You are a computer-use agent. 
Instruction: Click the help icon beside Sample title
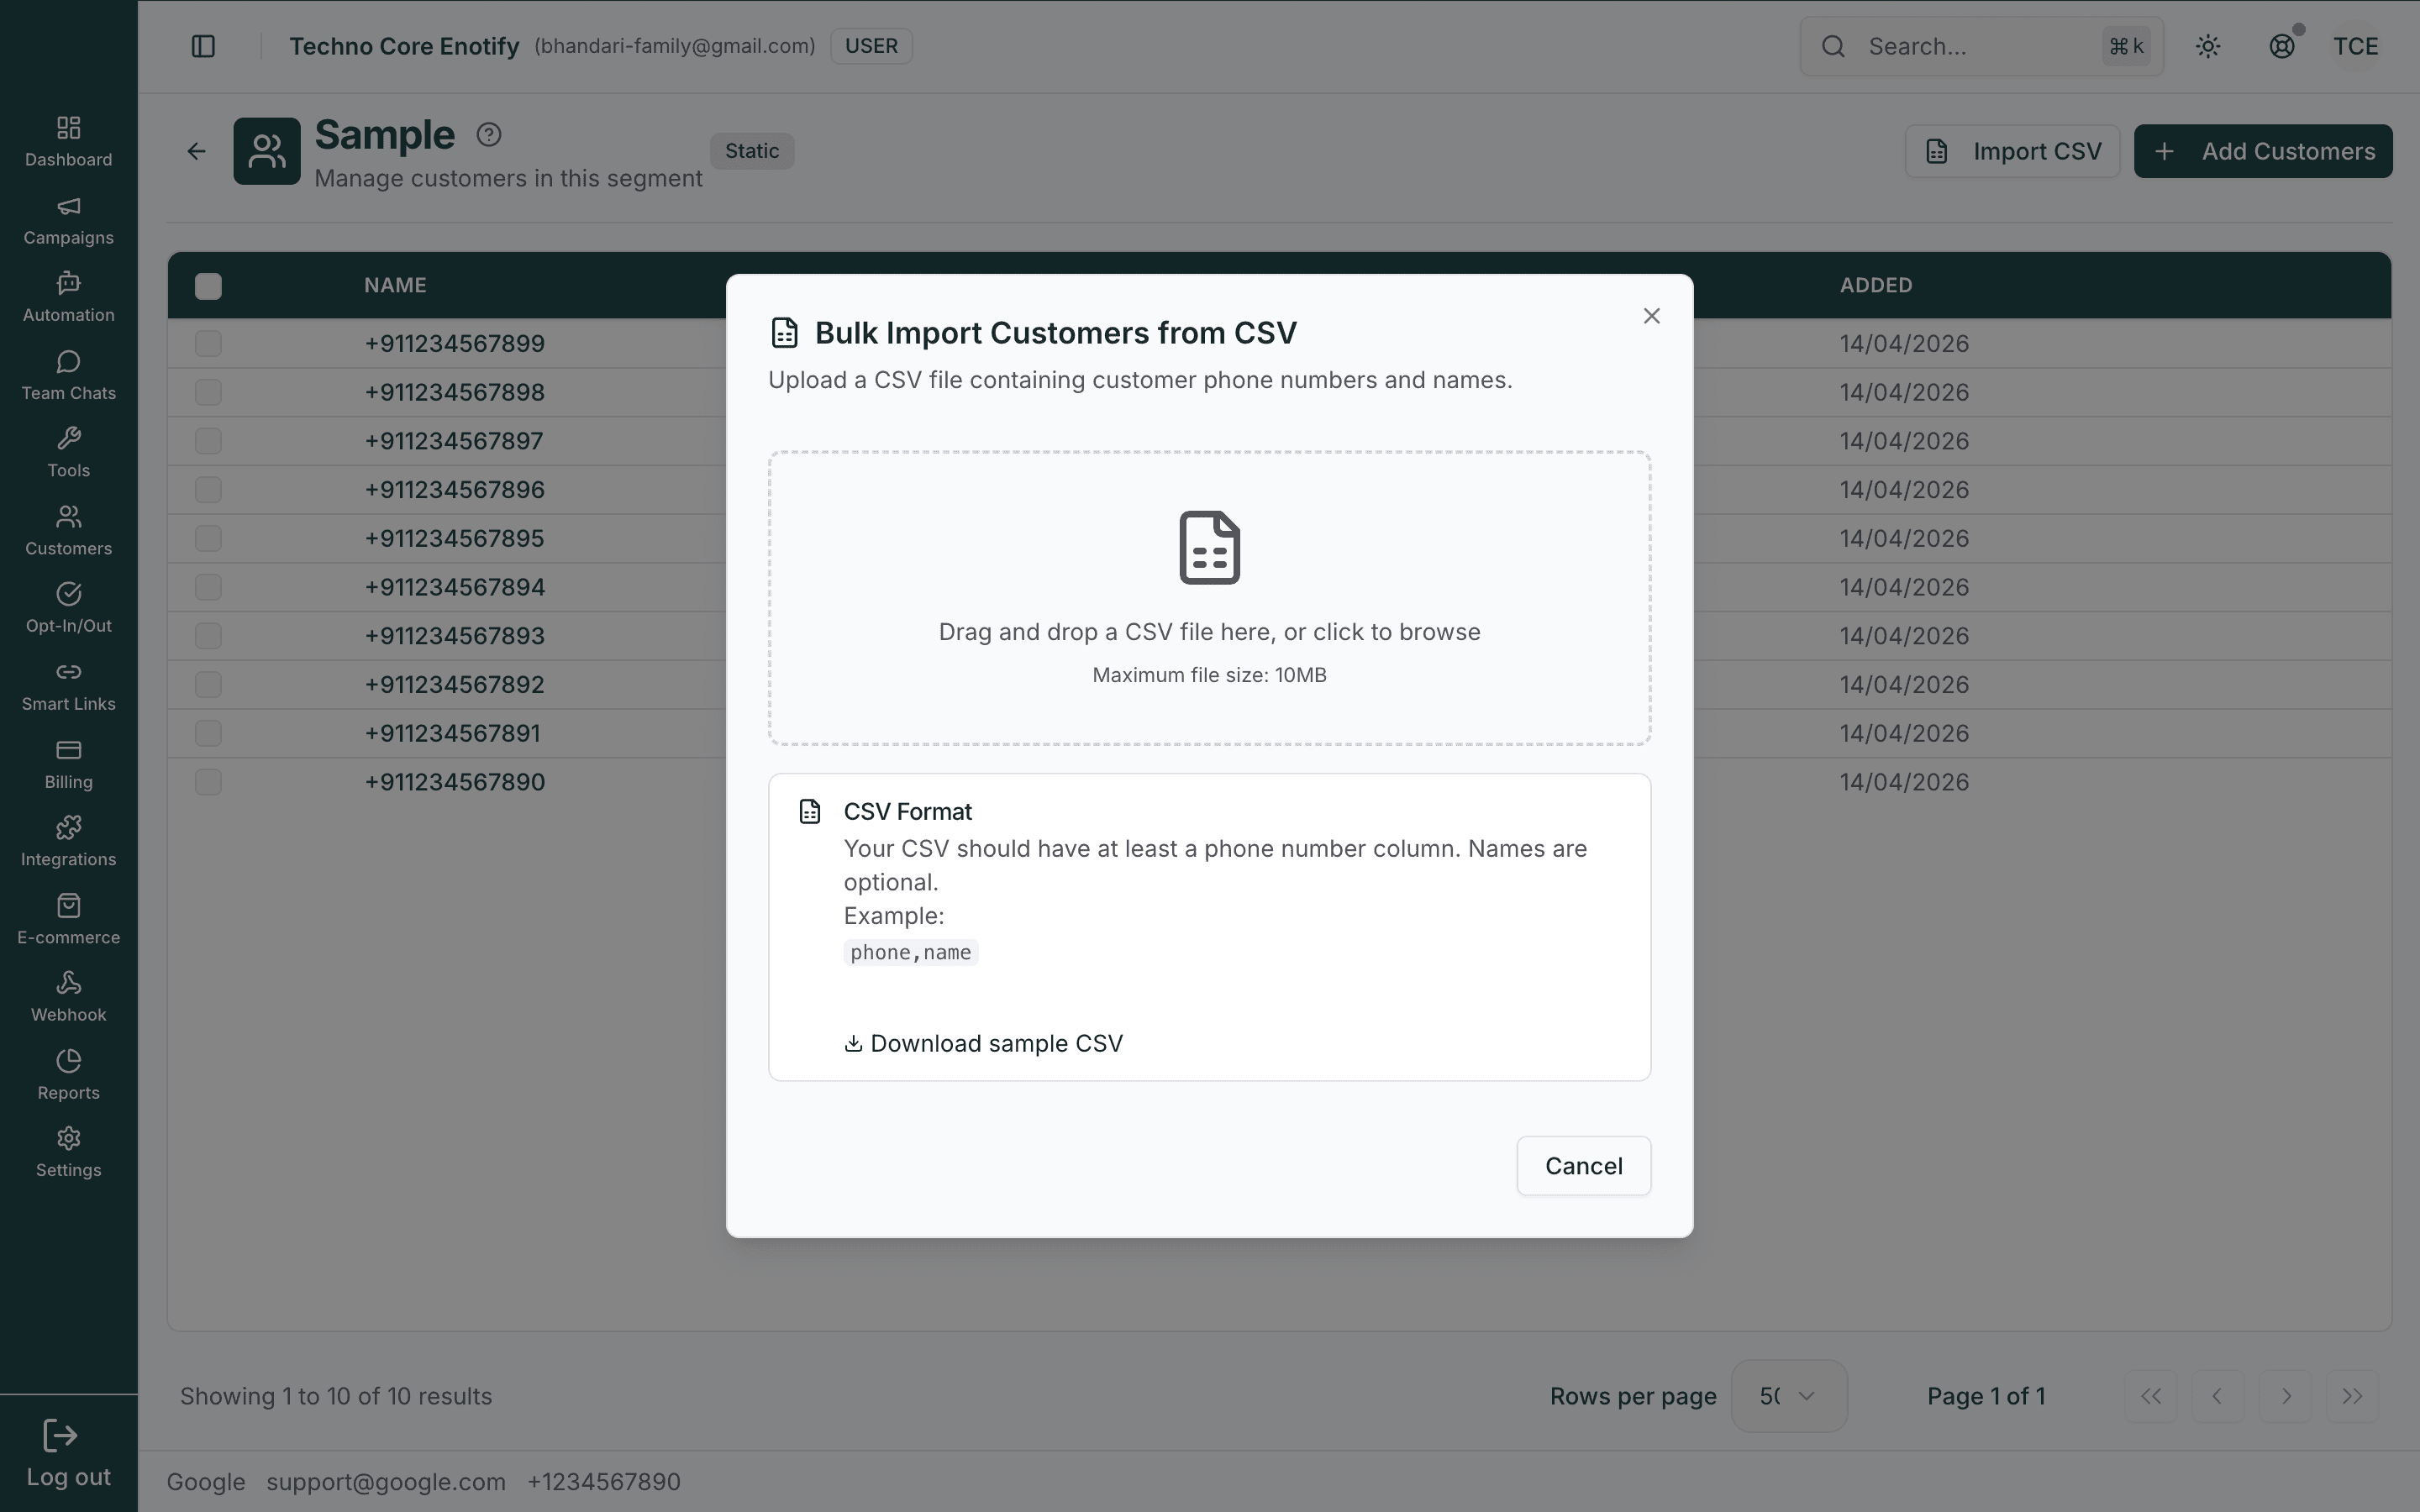point(489,134)
